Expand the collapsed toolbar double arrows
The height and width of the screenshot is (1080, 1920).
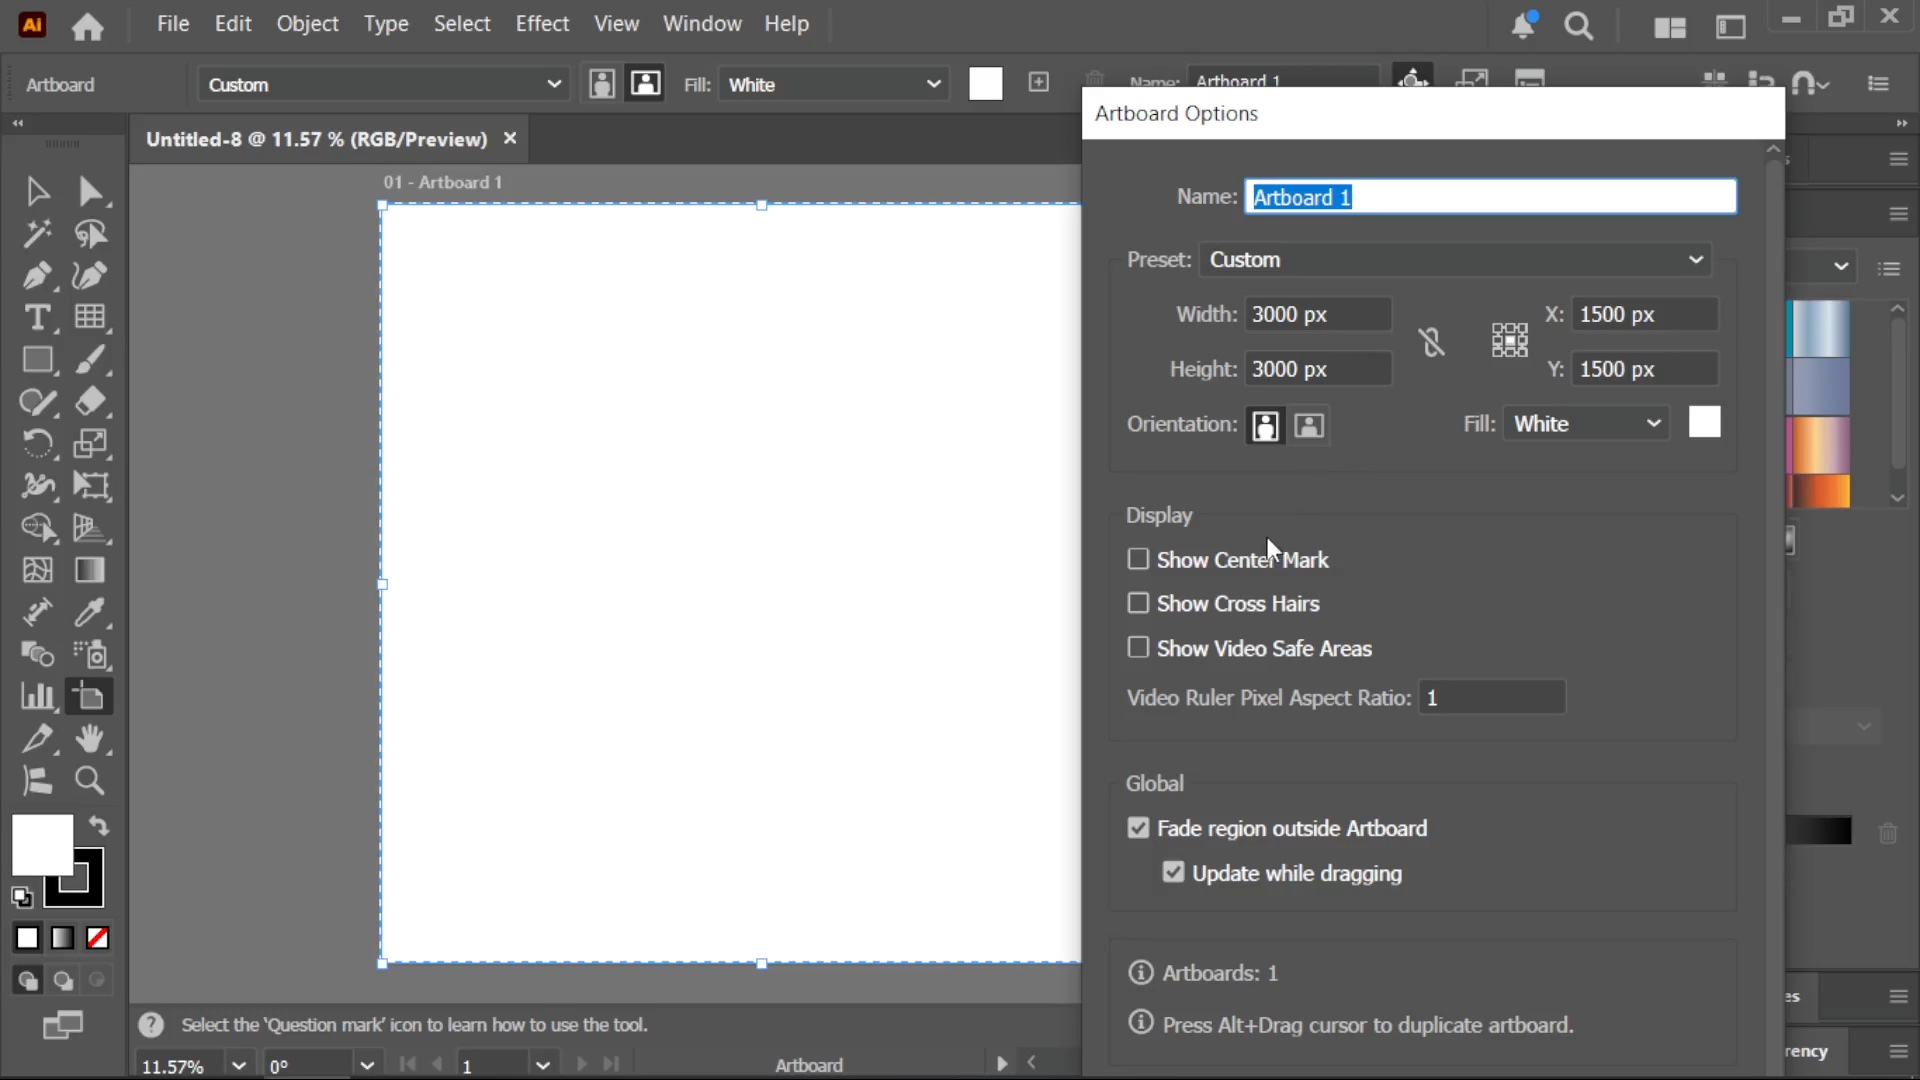click(x=17, y=123)
